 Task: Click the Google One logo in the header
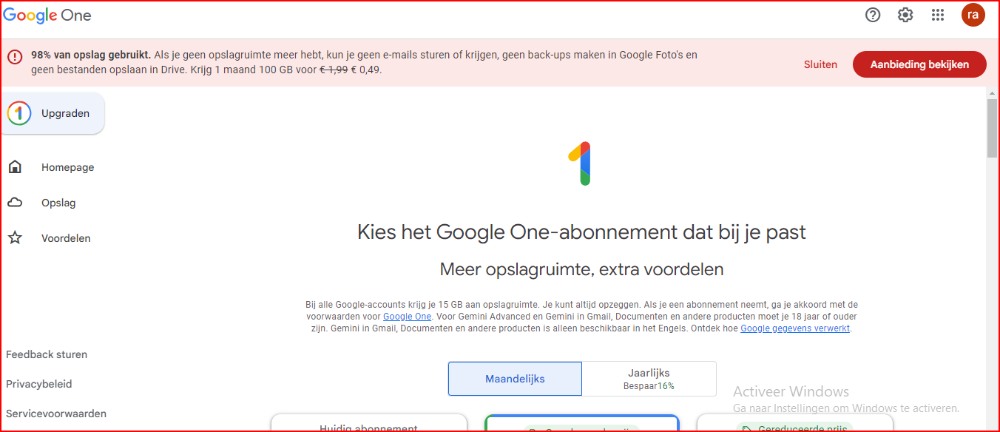click(x=47, y=15)
